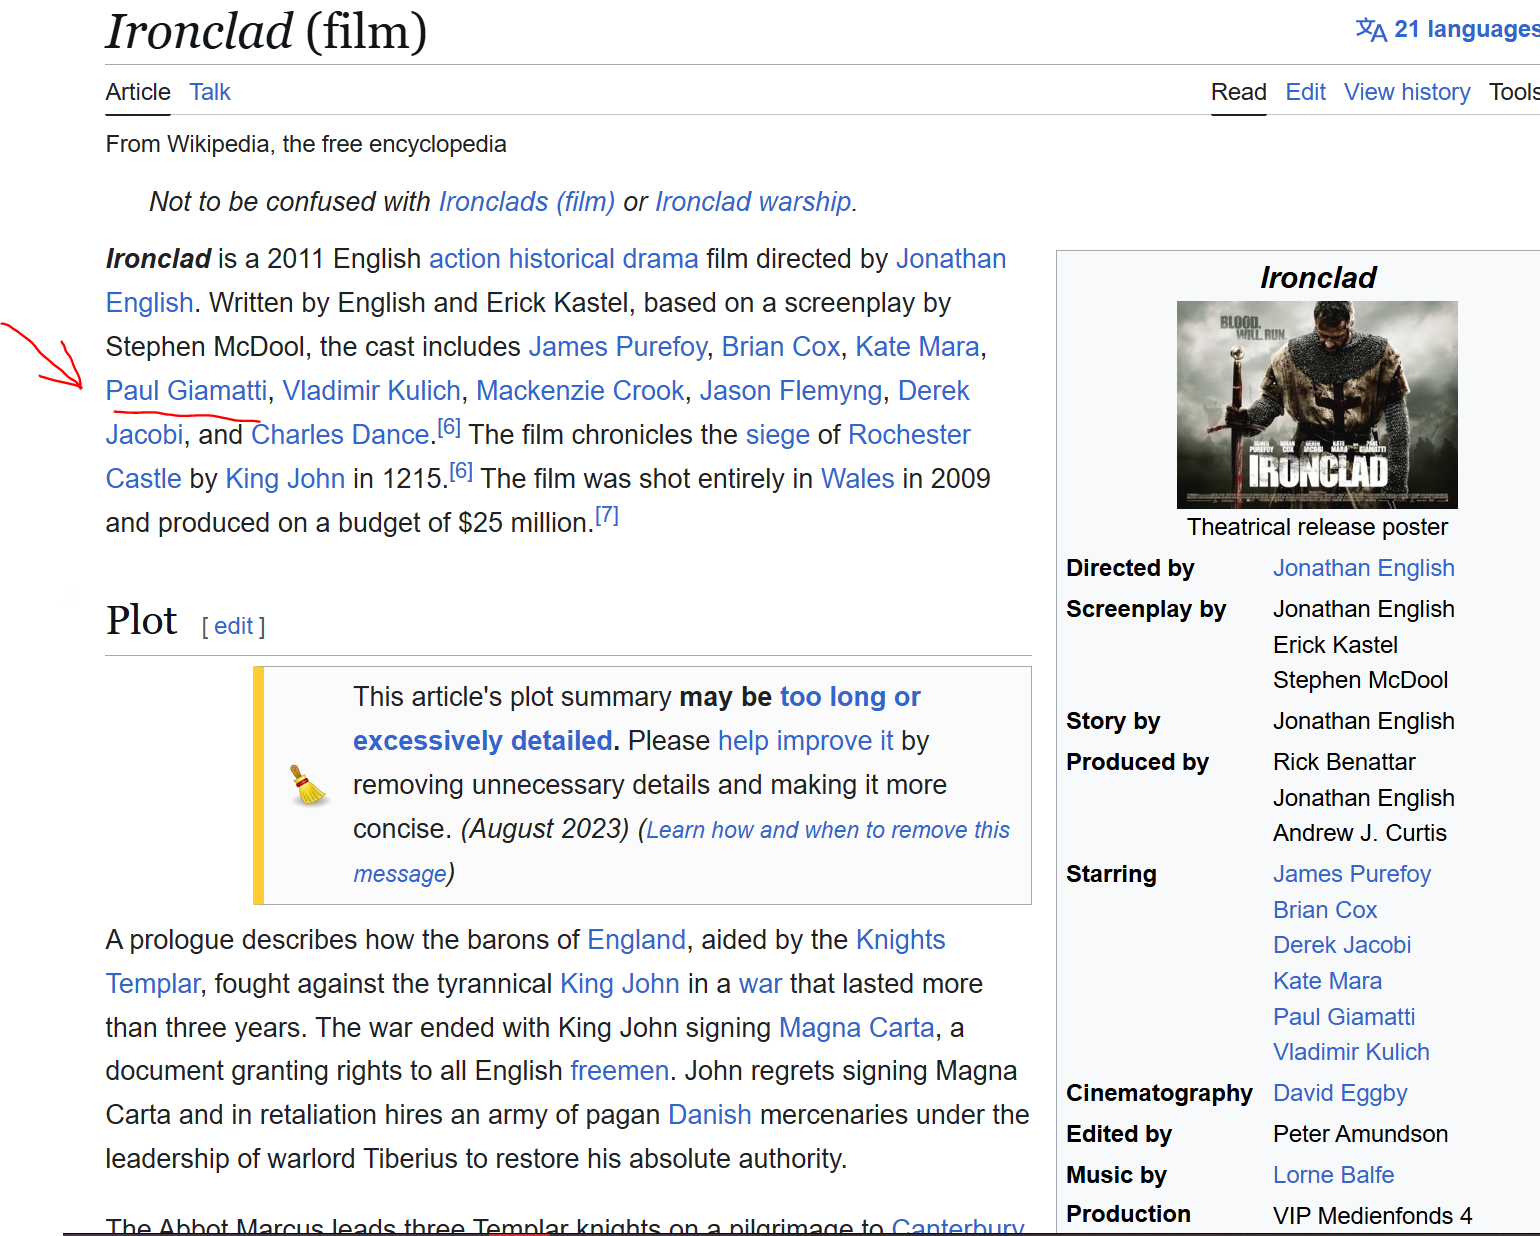Viewport: 1540px width, 1236px height.
Task: Click the Jason Flemyng link
Action: pyautogui.click(x=791, y=391)
